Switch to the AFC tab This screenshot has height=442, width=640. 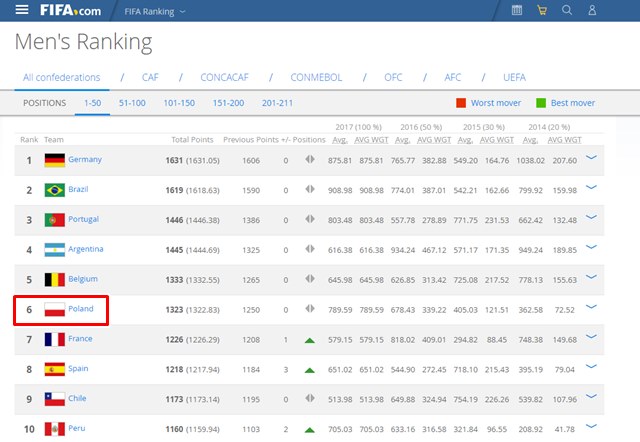point(453,78)
